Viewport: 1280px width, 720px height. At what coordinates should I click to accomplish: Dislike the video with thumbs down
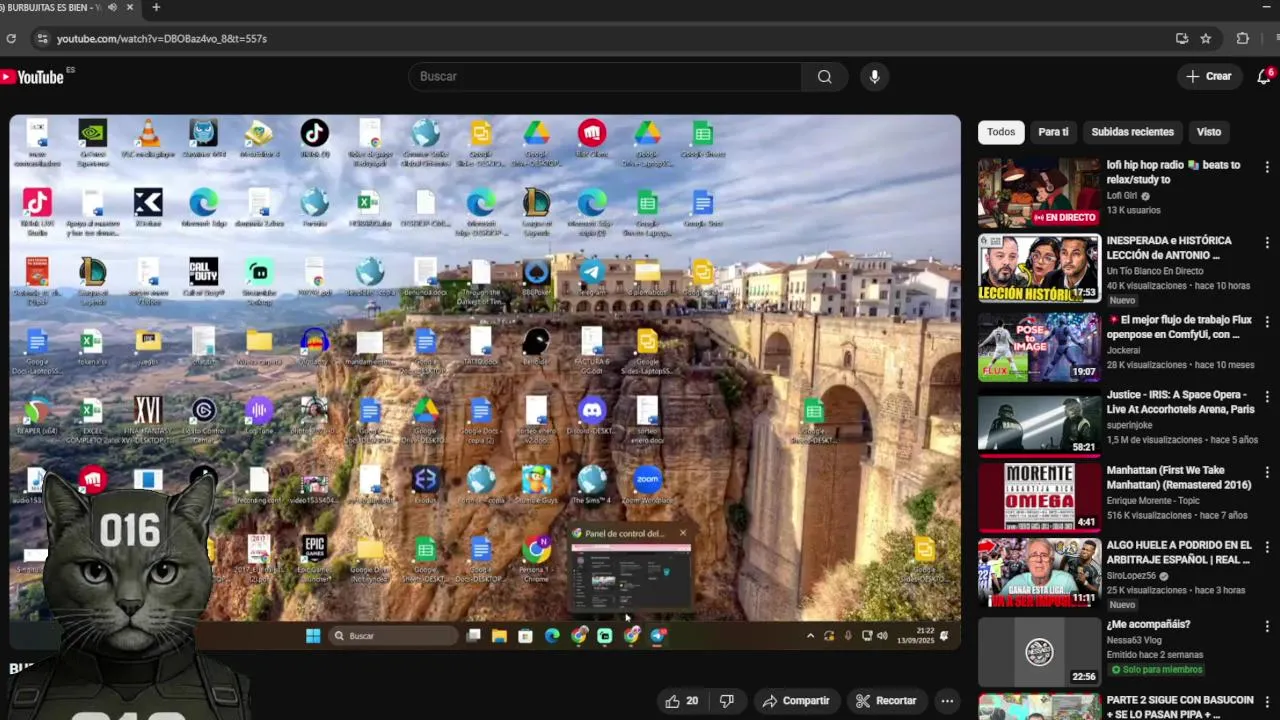(x=727, y=701)
